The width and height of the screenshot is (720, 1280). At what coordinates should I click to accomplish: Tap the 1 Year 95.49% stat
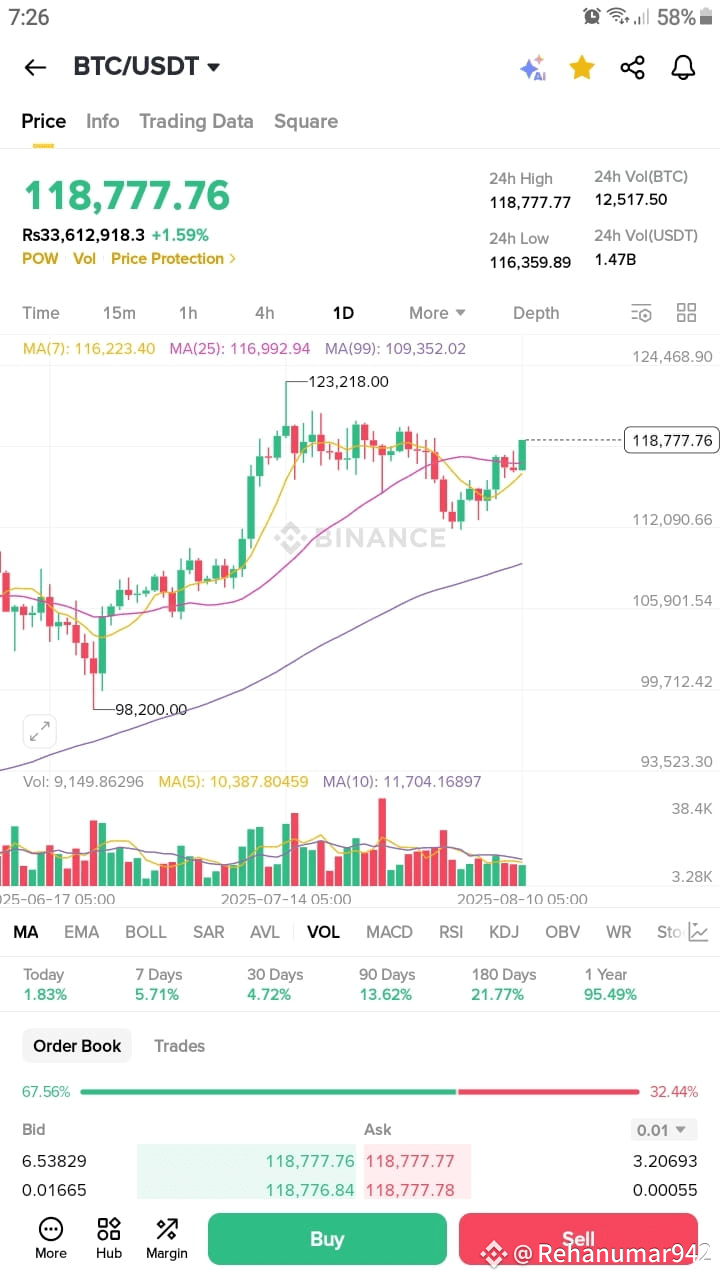[x=610, y=984]
